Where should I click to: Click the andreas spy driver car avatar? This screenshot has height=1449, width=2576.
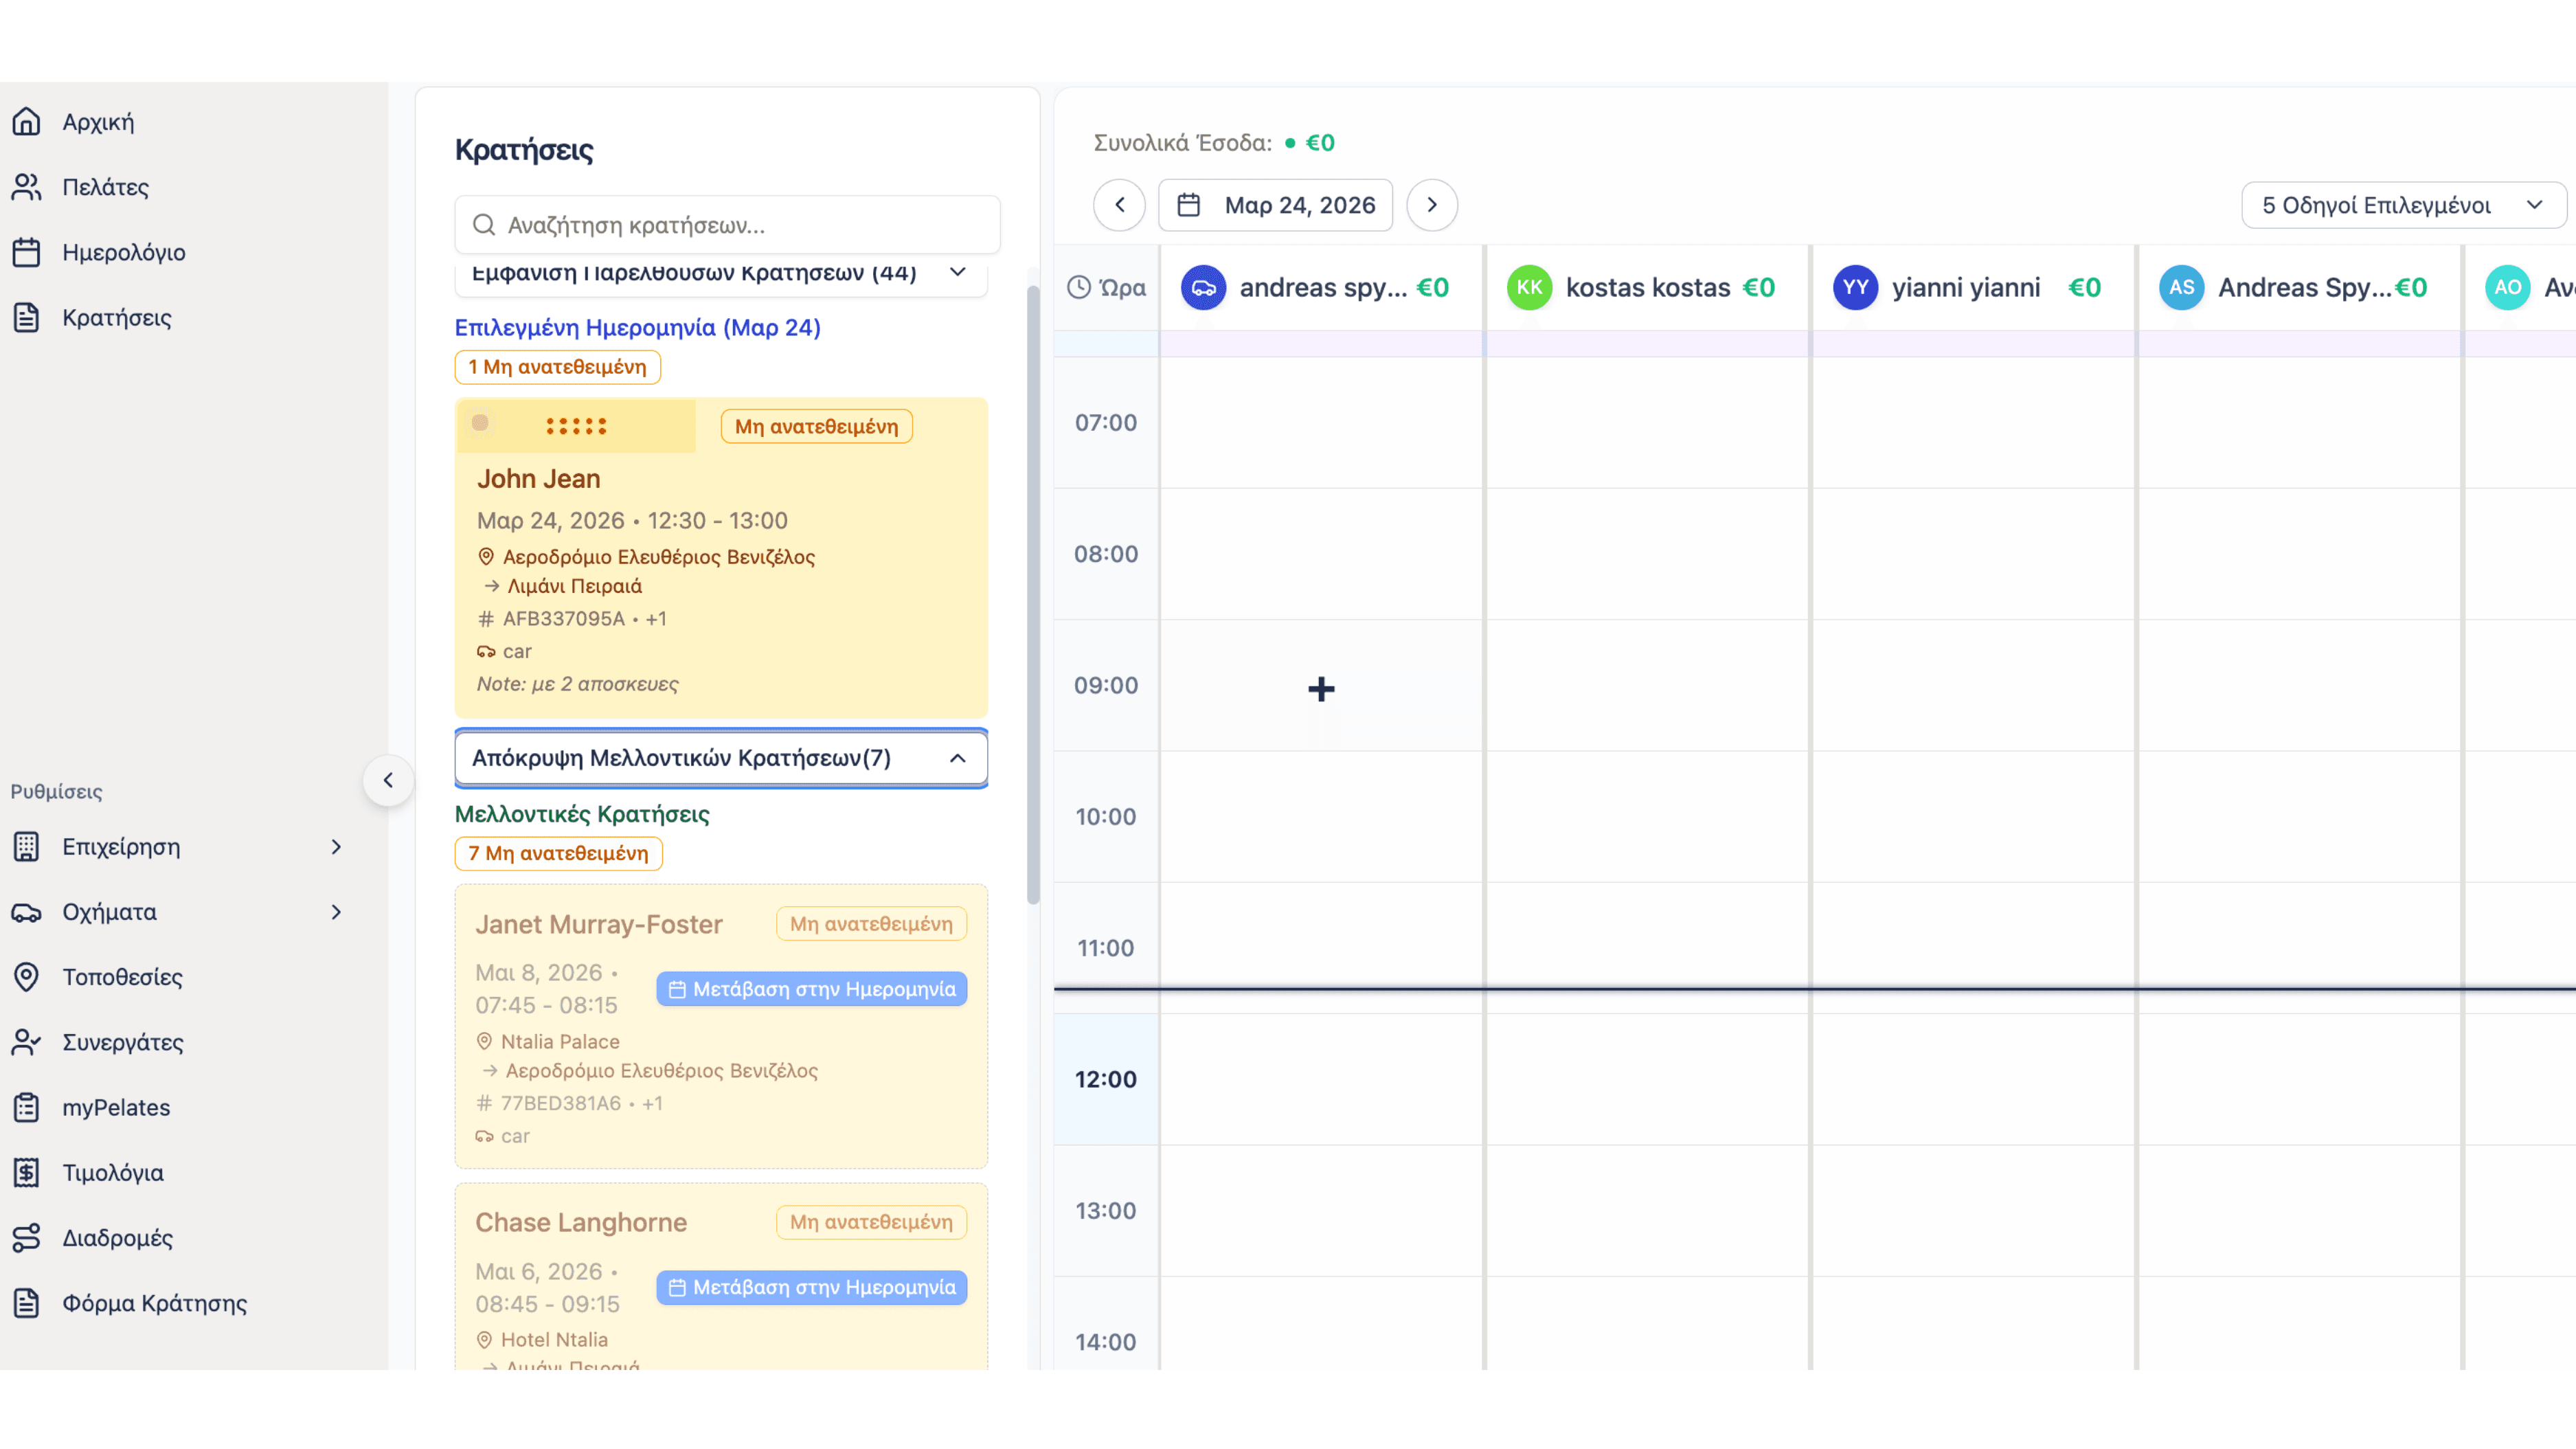click(x=1203, y=288)
